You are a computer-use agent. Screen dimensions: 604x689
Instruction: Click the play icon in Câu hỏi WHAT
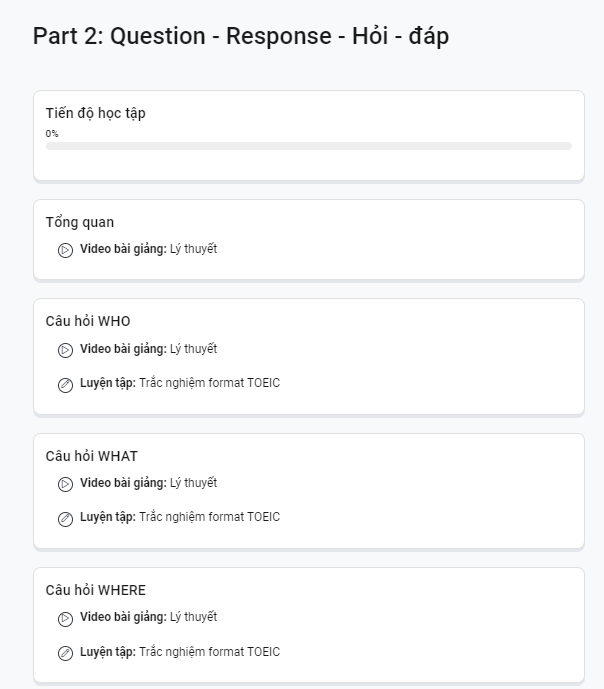pos(65,484)
